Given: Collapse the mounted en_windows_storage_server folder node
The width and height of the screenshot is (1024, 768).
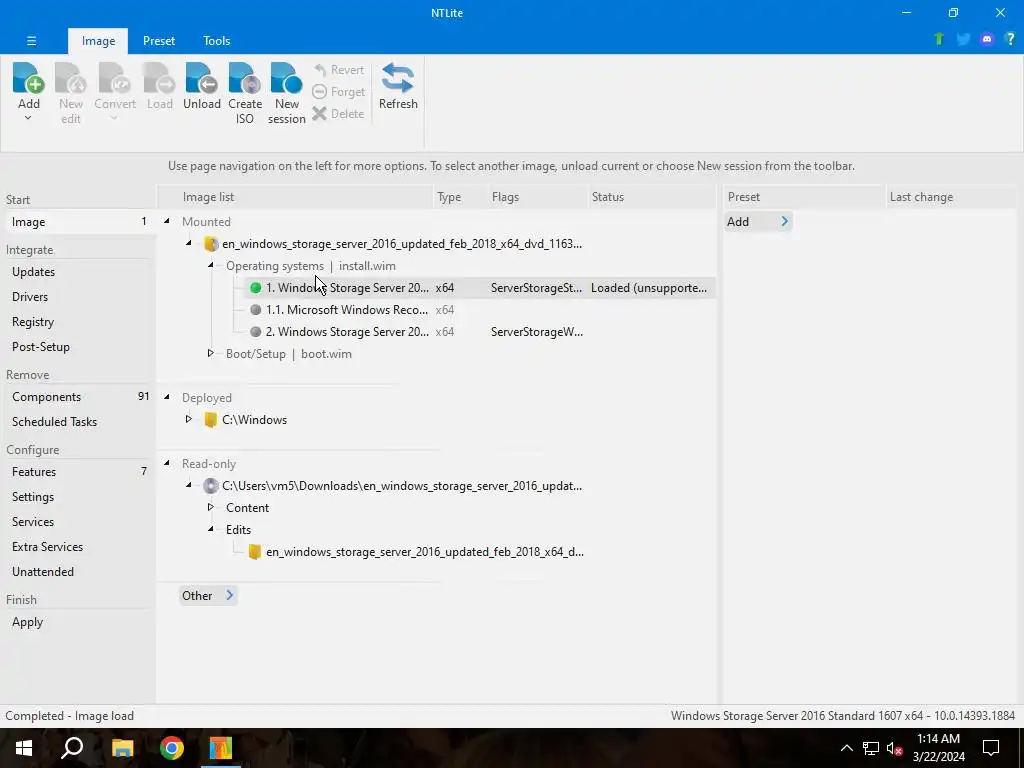Looking at the screenshot, I should tap(189, 243).
